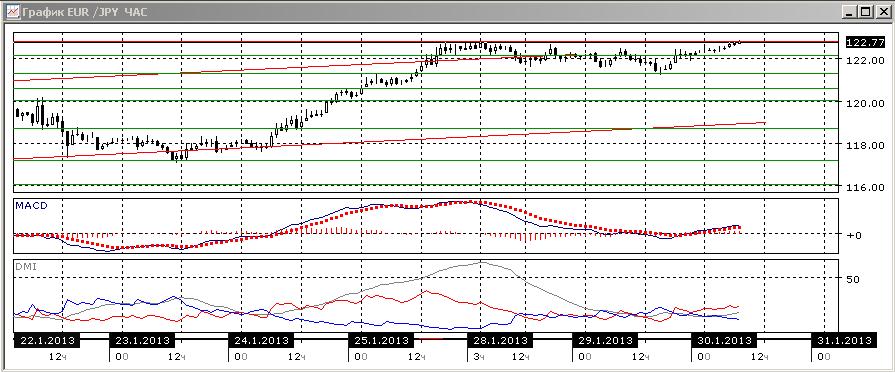Image resolution: width=895 pixels, height=372 pixels.
Task: Maximize the chart window
Action: point(865,12)
